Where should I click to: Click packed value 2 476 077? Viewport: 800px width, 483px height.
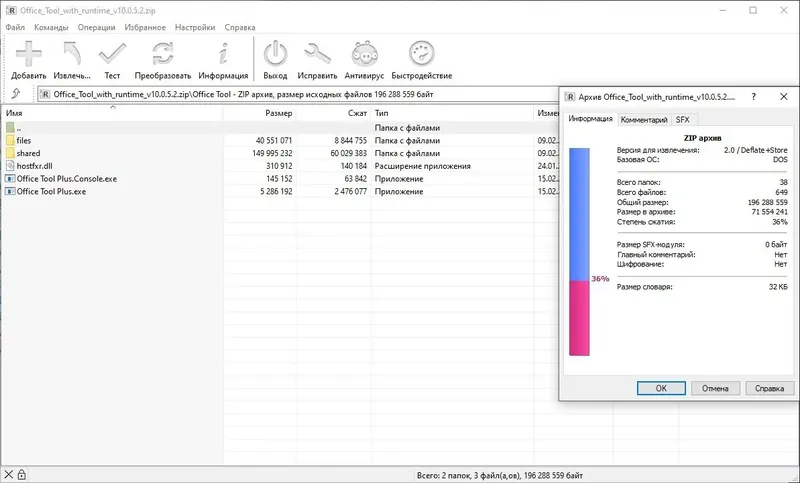pos(351,191)
